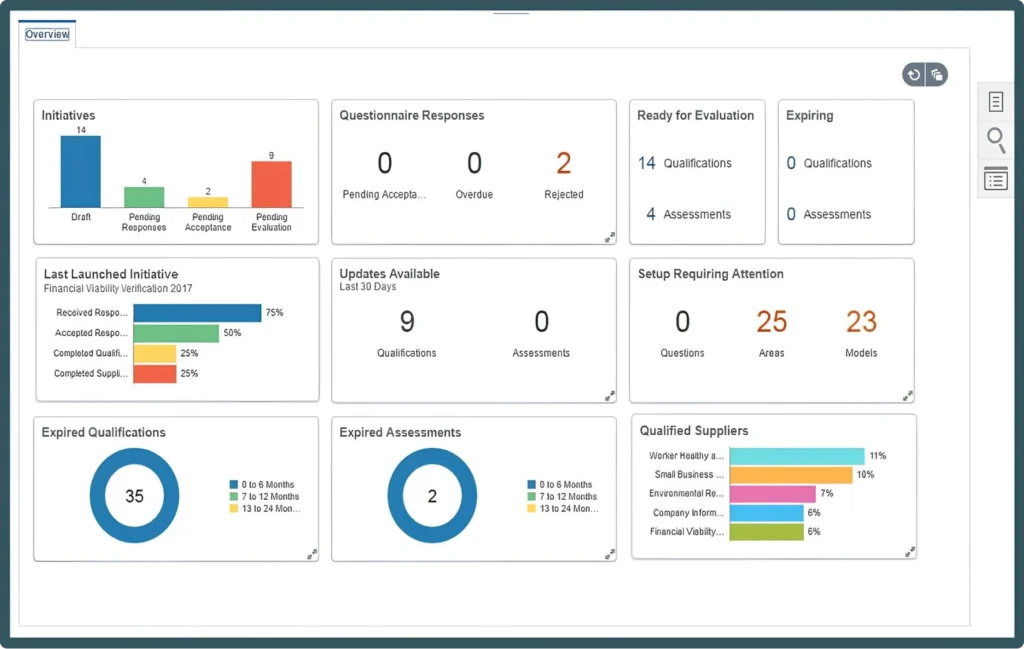
Task: Open the document panel in right sidebar
Action: click(996, 102)
